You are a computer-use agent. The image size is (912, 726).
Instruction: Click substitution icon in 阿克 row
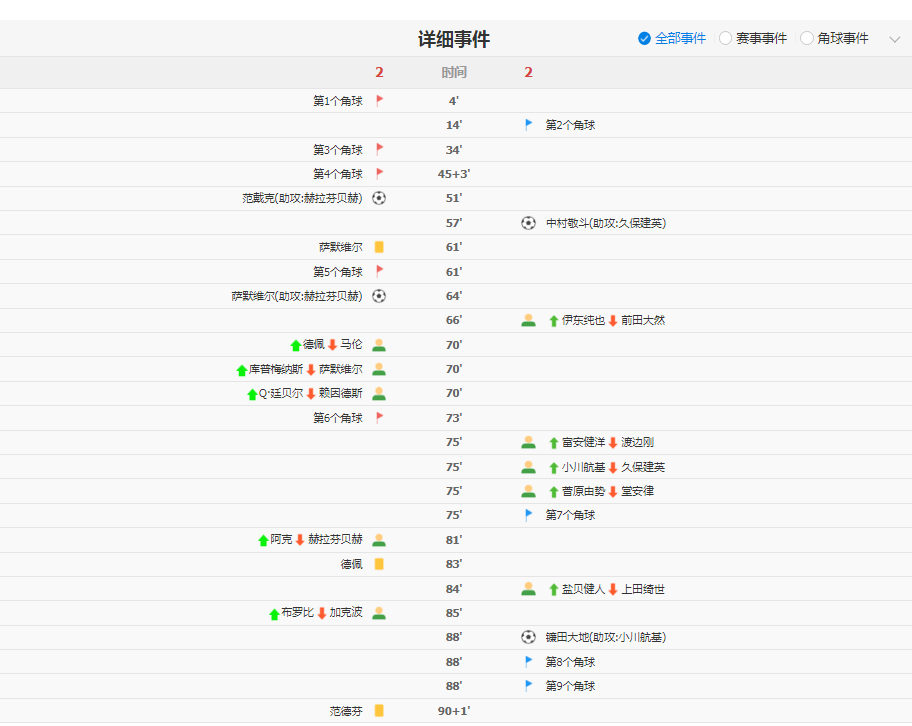(x=379, y=540)
